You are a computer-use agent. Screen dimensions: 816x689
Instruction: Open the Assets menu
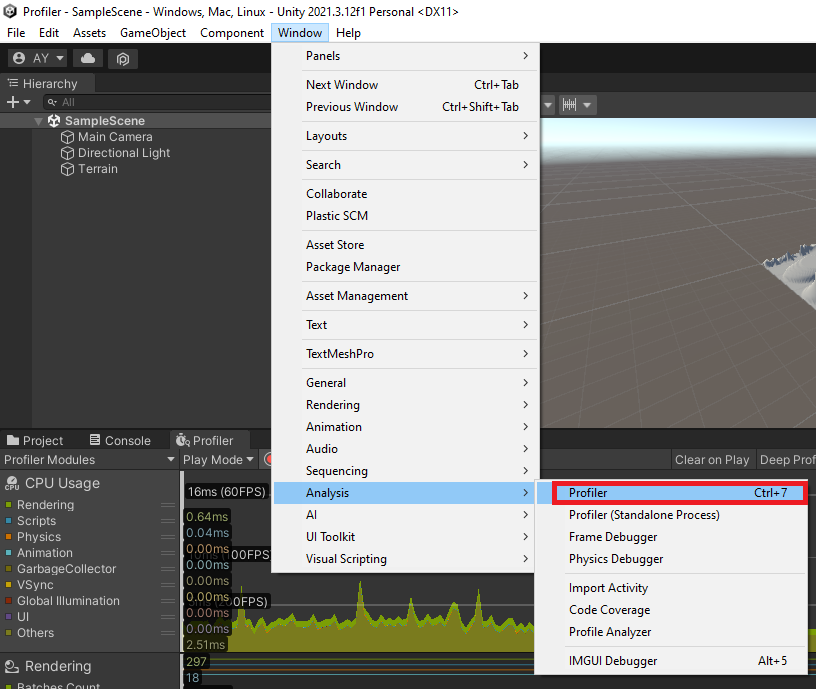pyautogui.click(x=90, y=33)
